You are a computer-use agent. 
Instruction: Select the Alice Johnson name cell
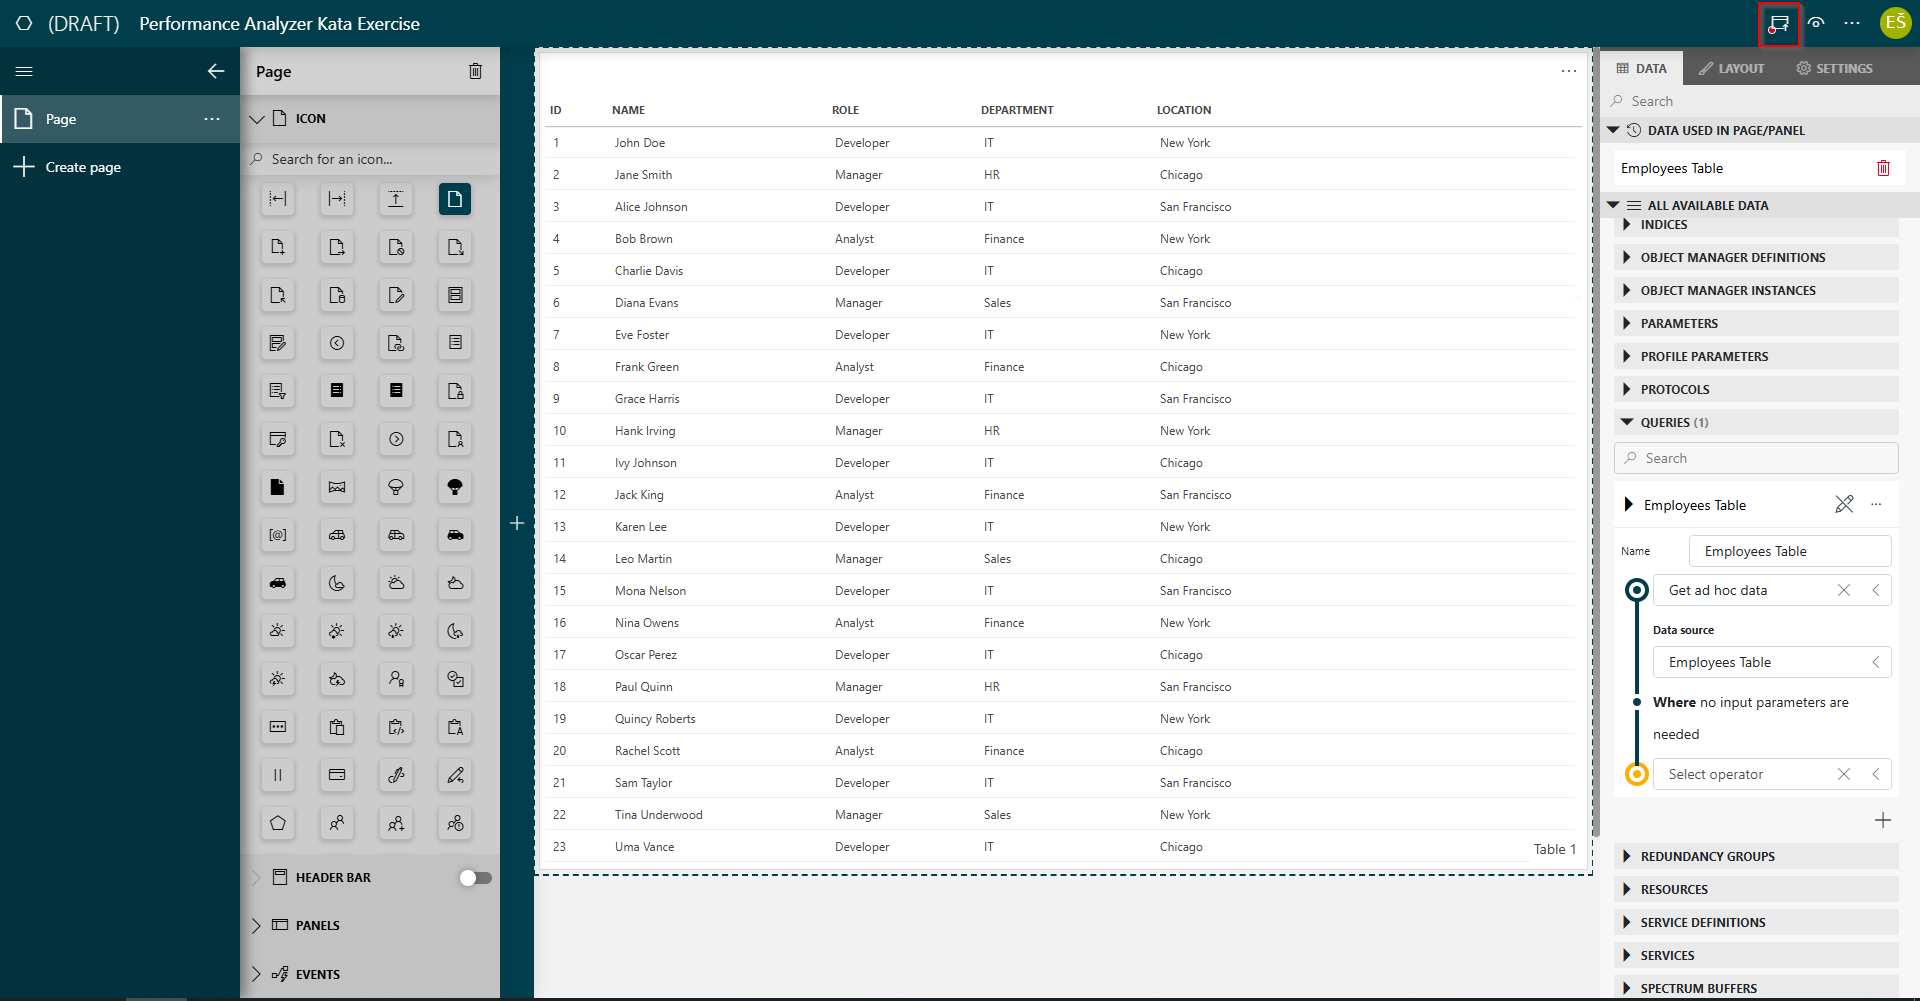pos(651,207)
